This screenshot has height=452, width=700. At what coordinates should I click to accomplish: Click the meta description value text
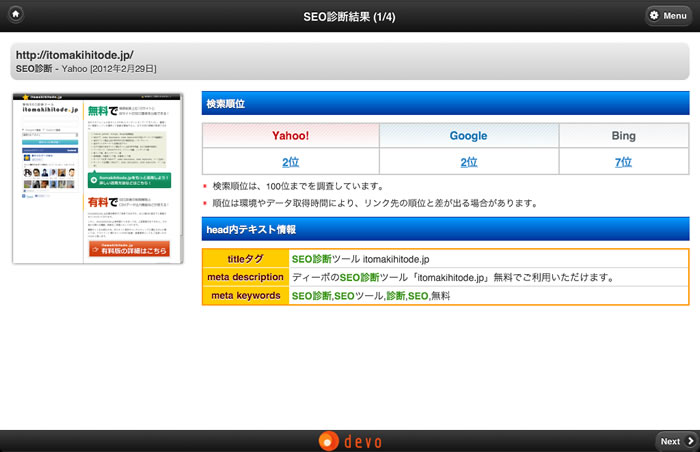[453, 277]
